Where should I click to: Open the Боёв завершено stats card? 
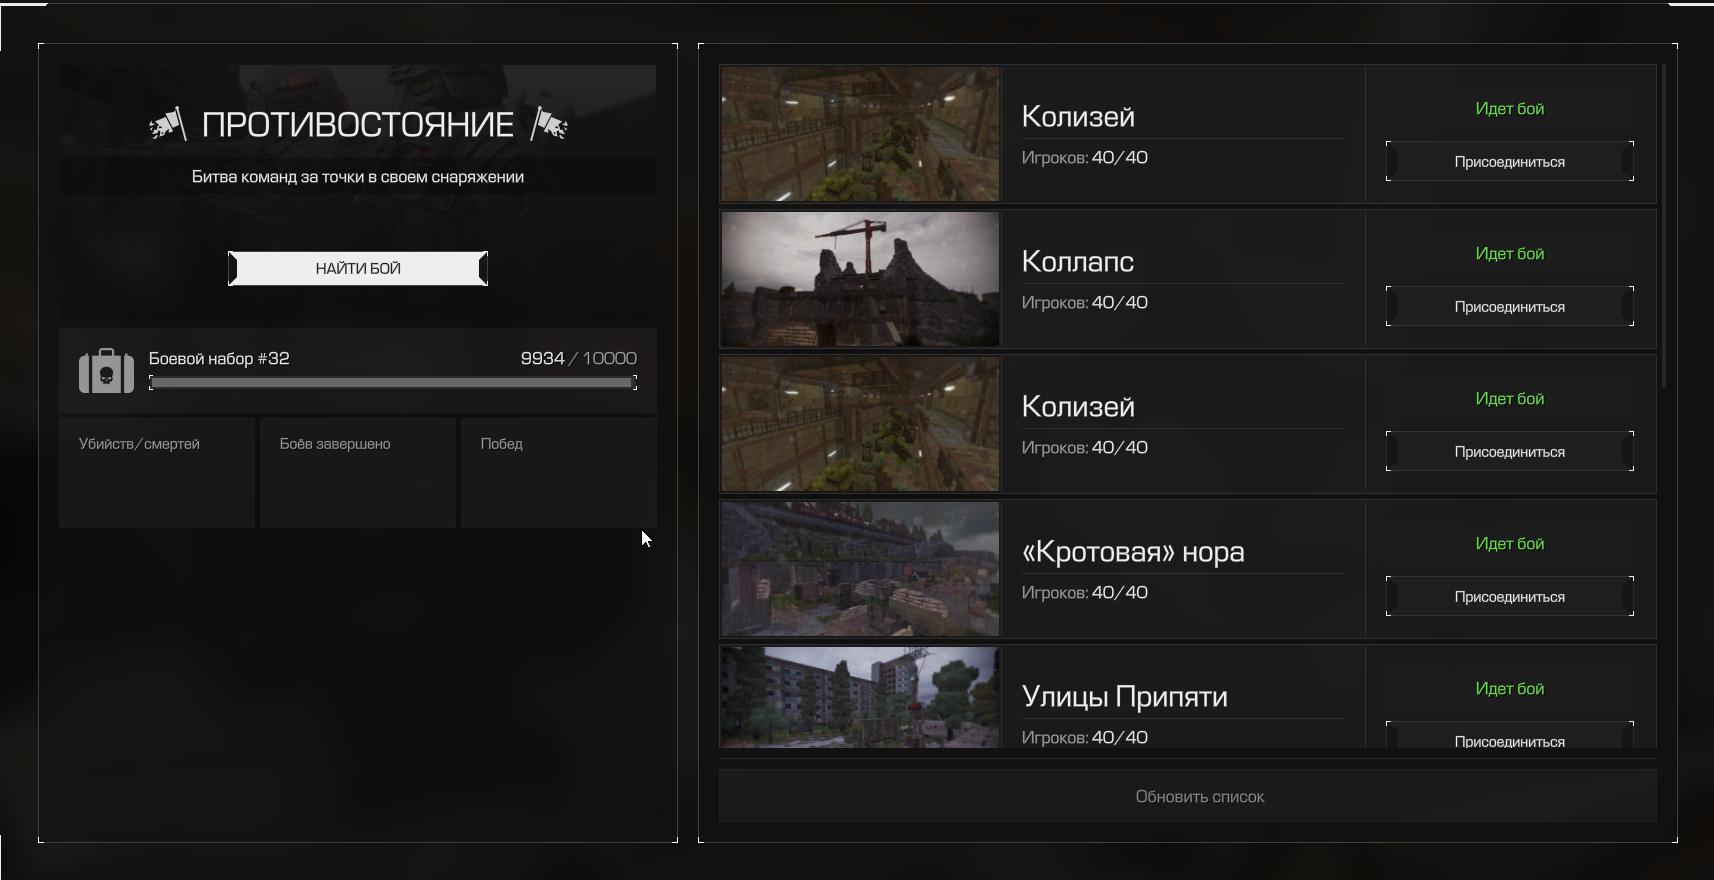(x=358, y=472)
